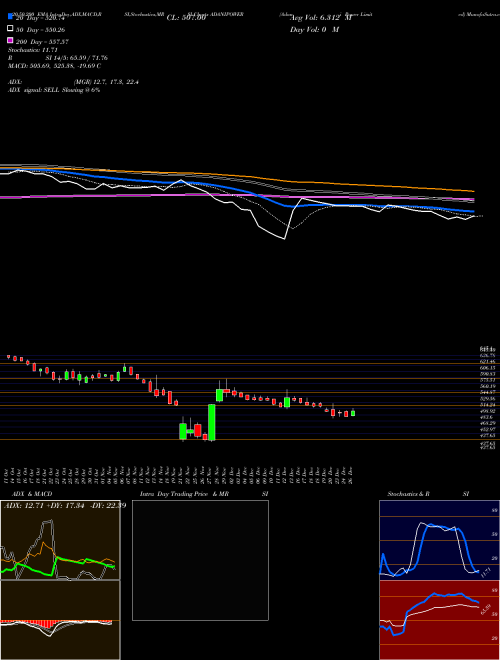Click the 'SI 14/5: 65.59 / 71.76' value
Screen dimensions: 500x660
tap(77, 58)
